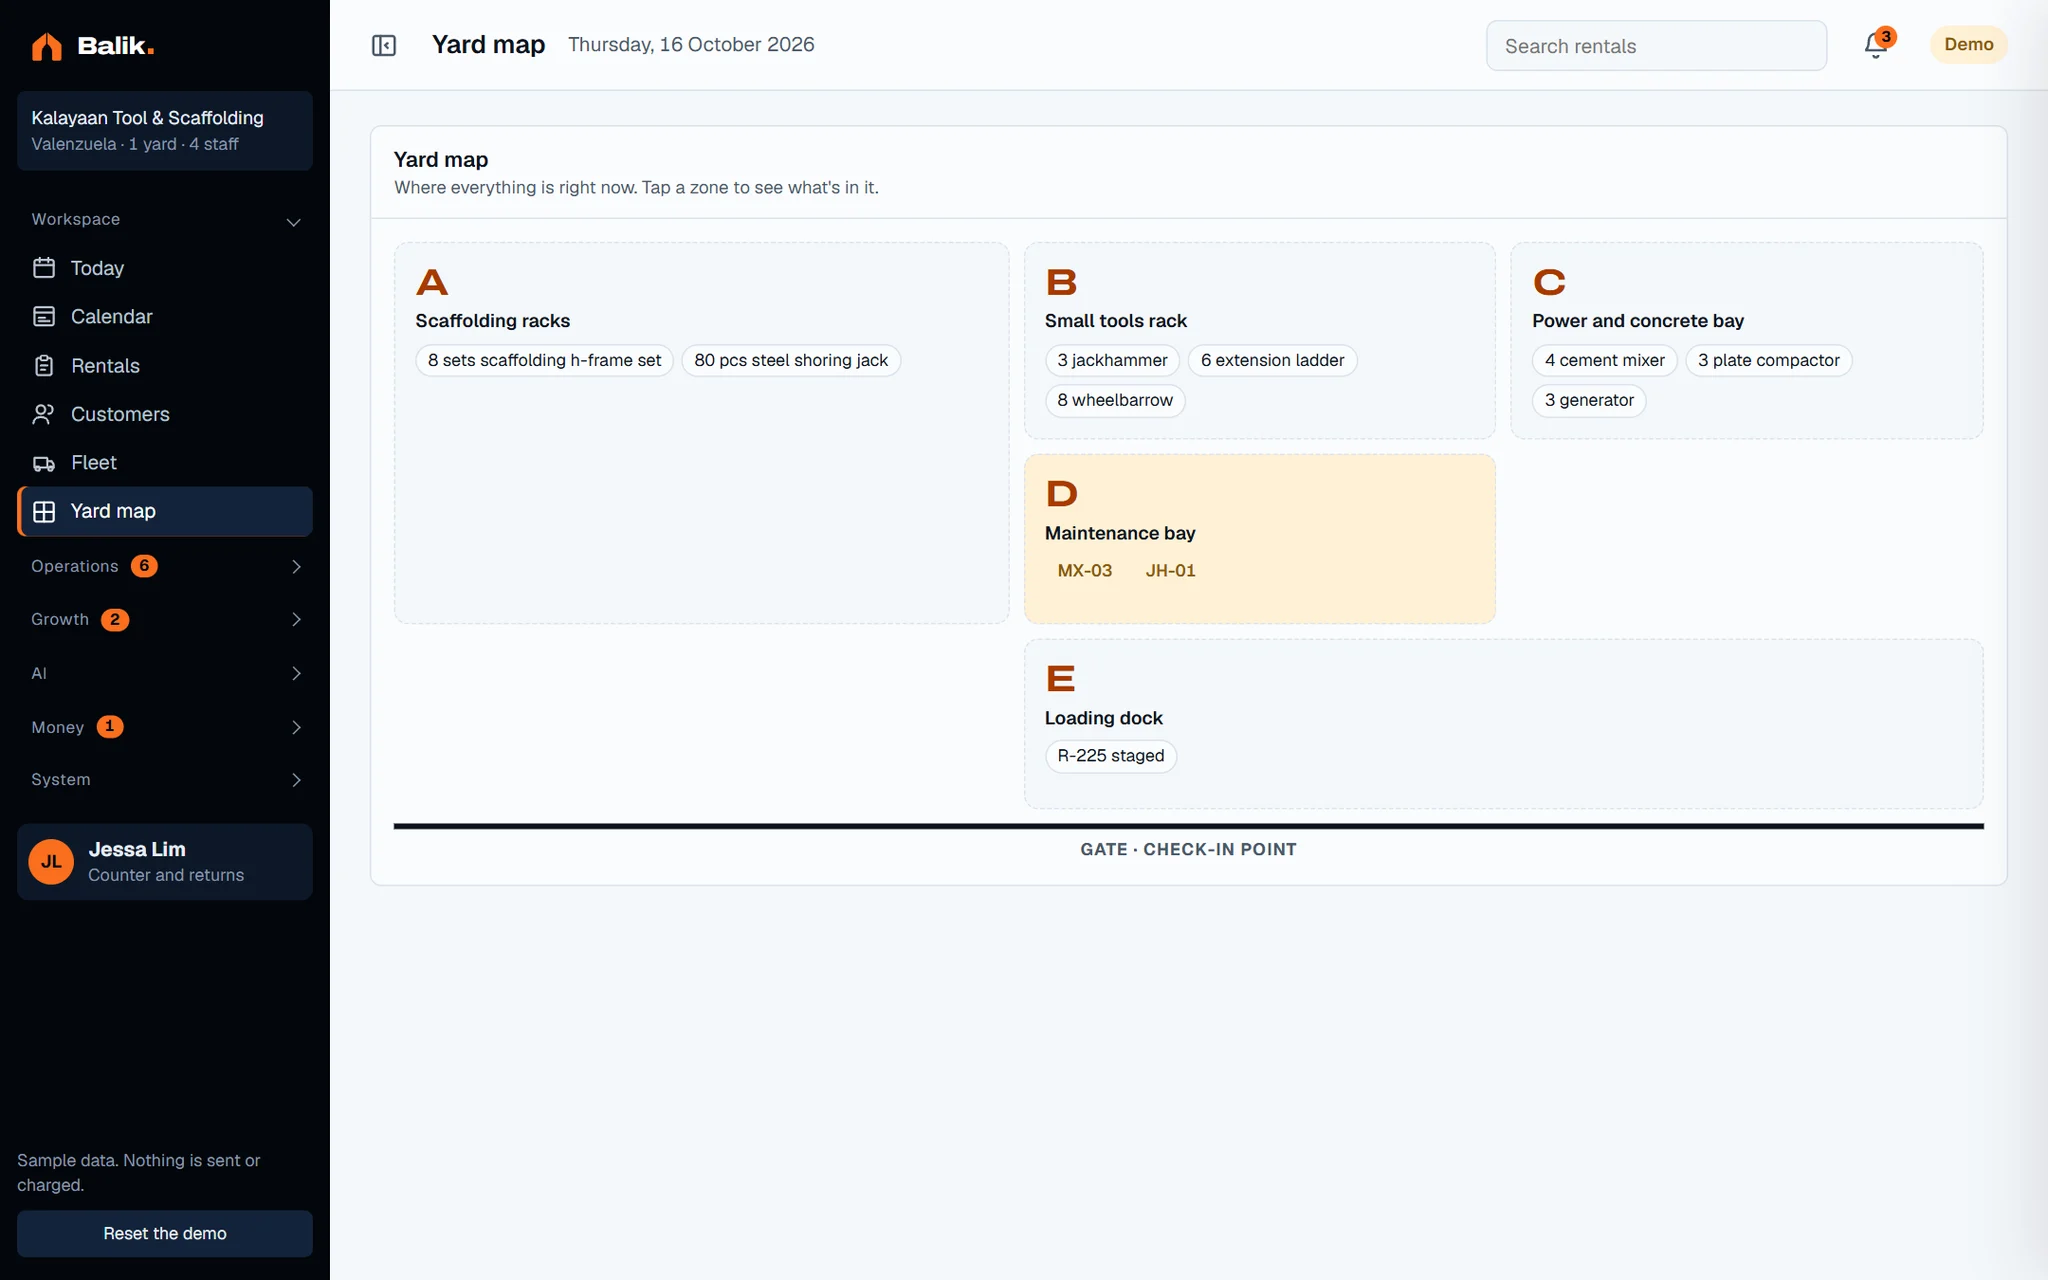Open notifications bell icon

1875,46
